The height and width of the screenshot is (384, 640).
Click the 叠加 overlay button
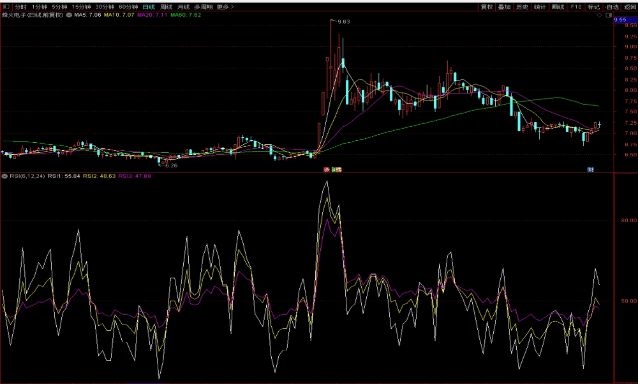(504, 7)
